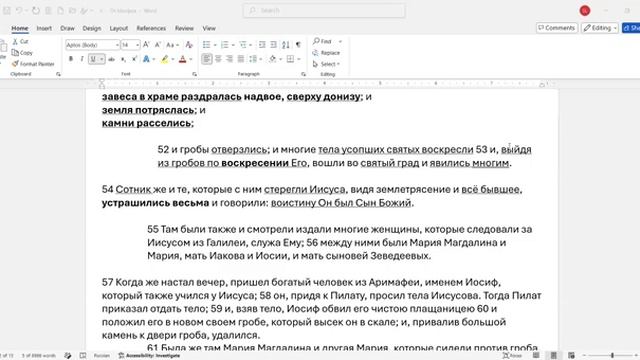
Task: Apply superscript formatting
Action: (x=134, y=59)
